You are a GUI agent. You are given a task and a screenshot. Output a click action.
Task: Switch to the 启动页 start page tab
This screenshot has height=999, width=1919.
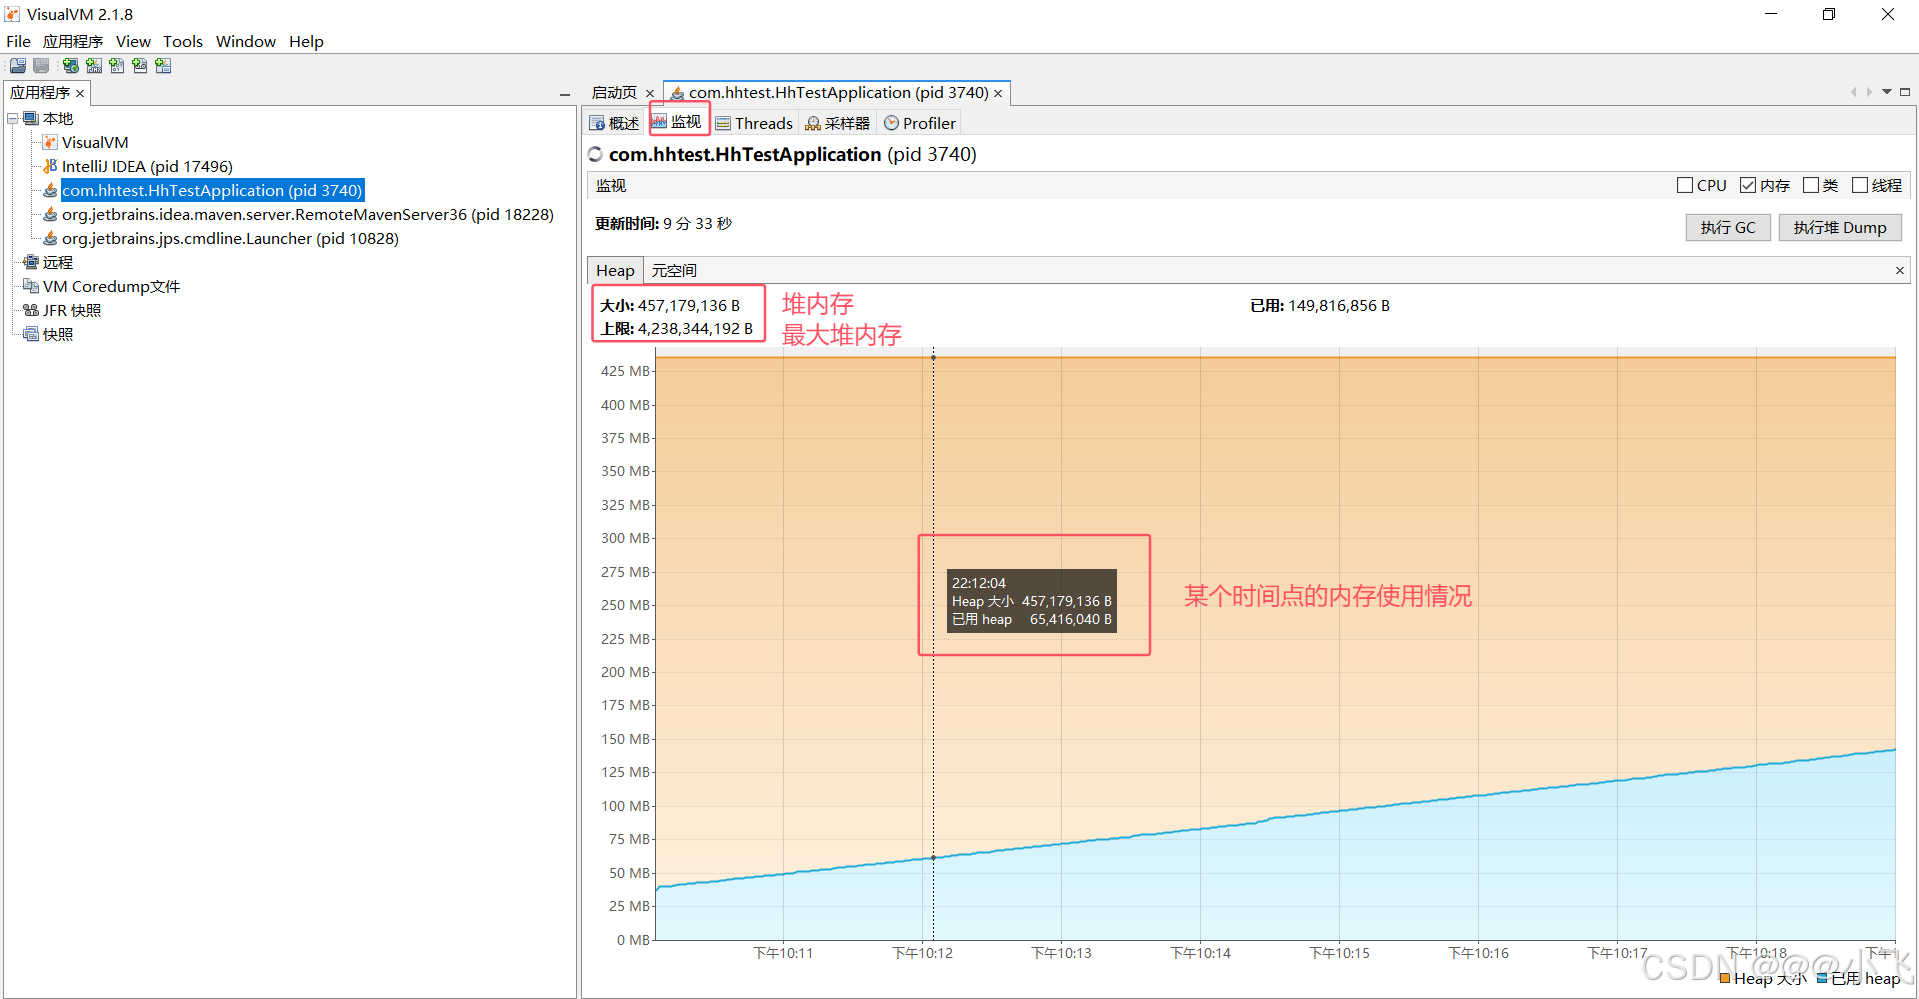614,93
